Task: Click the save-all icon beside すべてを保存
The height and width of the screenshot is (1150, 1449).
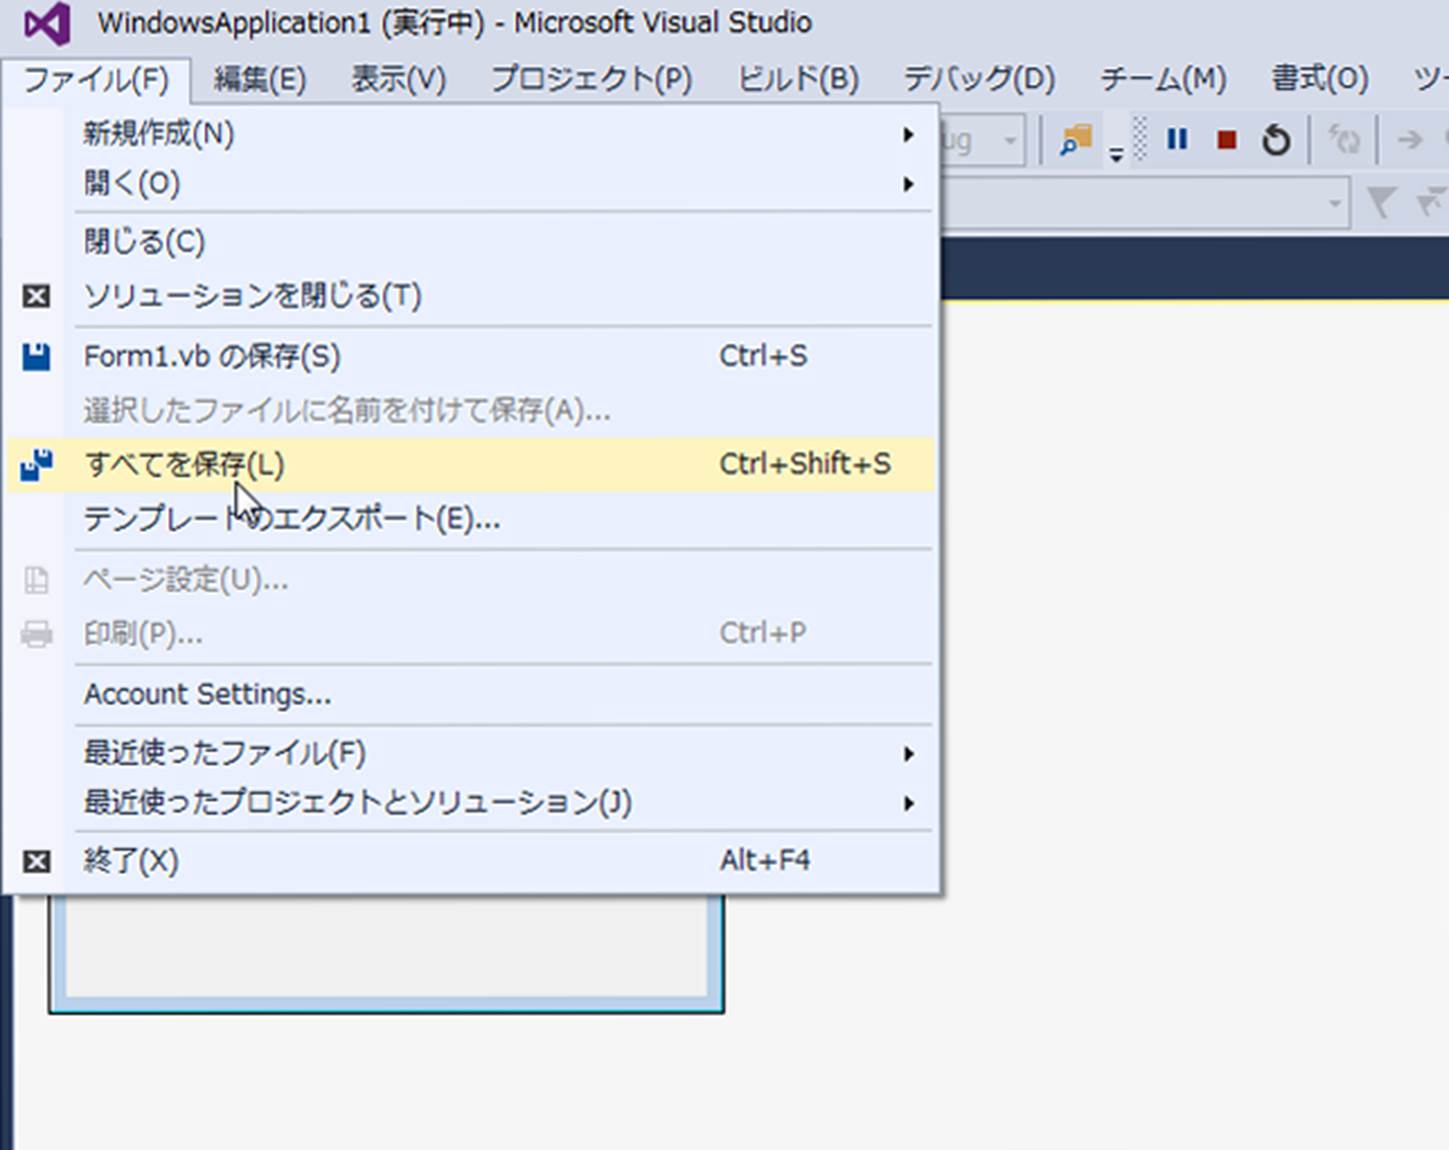Action: [x=37, y=465]
